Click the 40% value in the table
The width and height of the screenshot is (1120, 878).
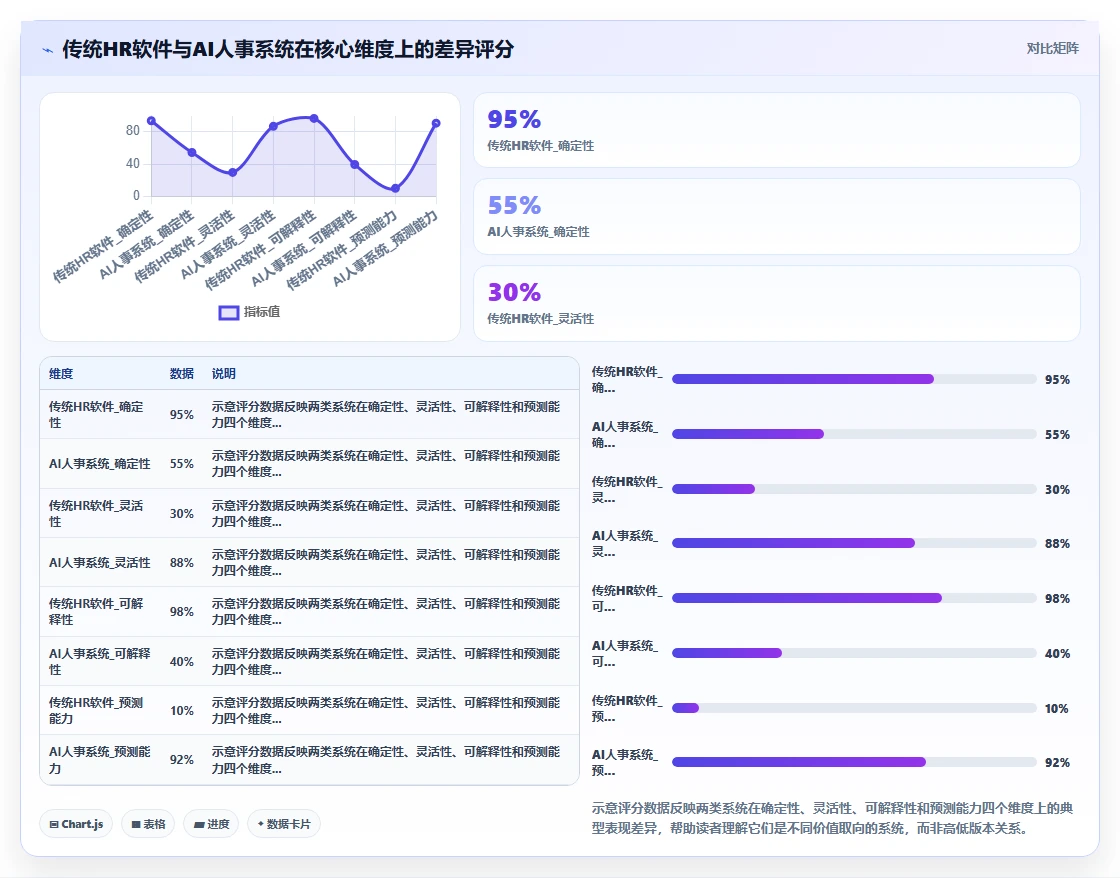[181, 662]
